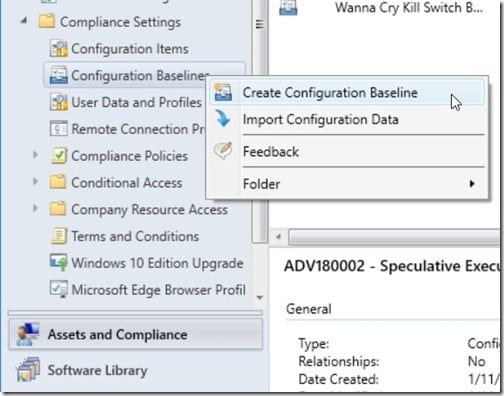Select Windows 10 Edition Upgrade node
This screenshot has height=396, width=504.
tap(157, 263)
